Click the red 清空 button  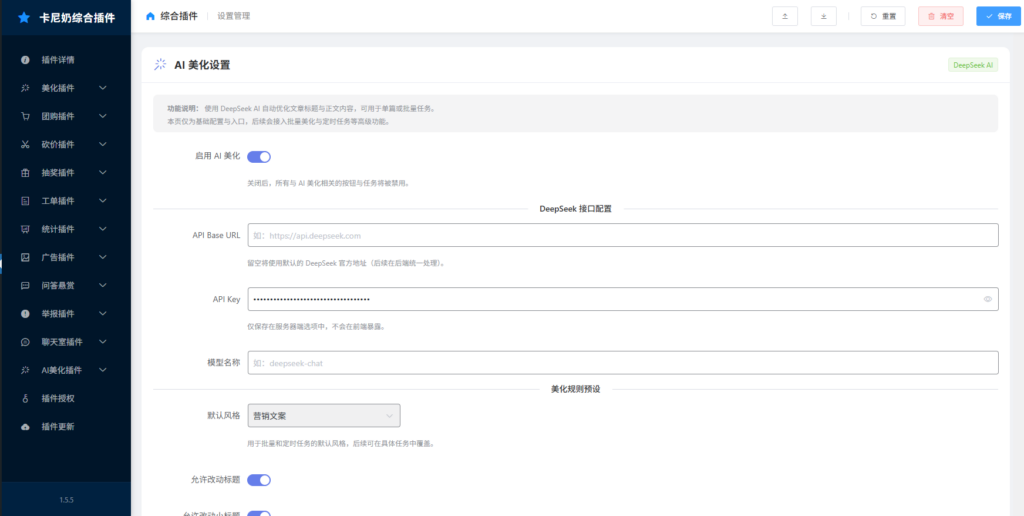coord(940,16)
